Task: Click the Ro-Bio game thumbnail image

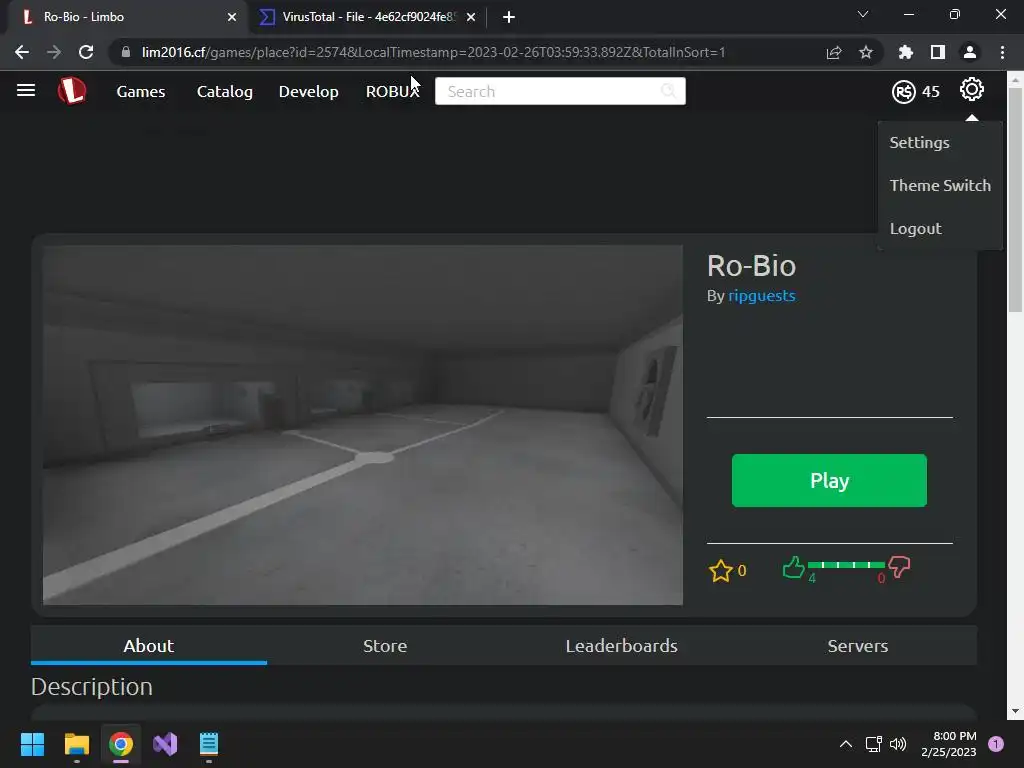Action: point(362,424)
